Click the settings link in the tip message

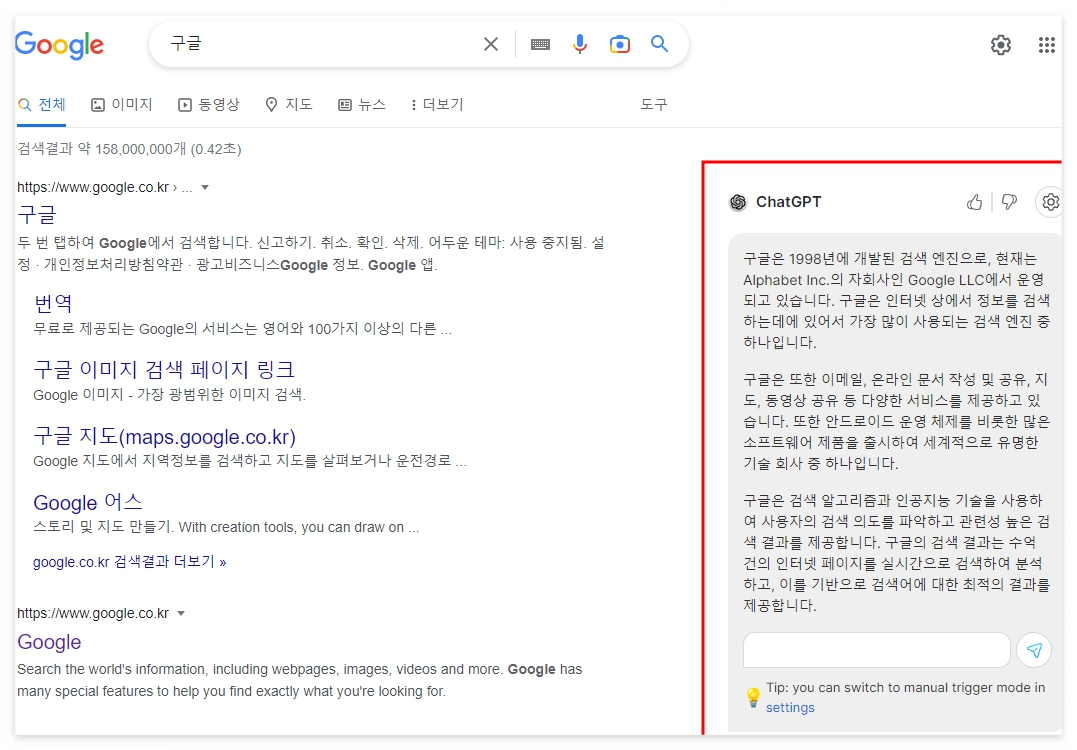tap(790, 707)
